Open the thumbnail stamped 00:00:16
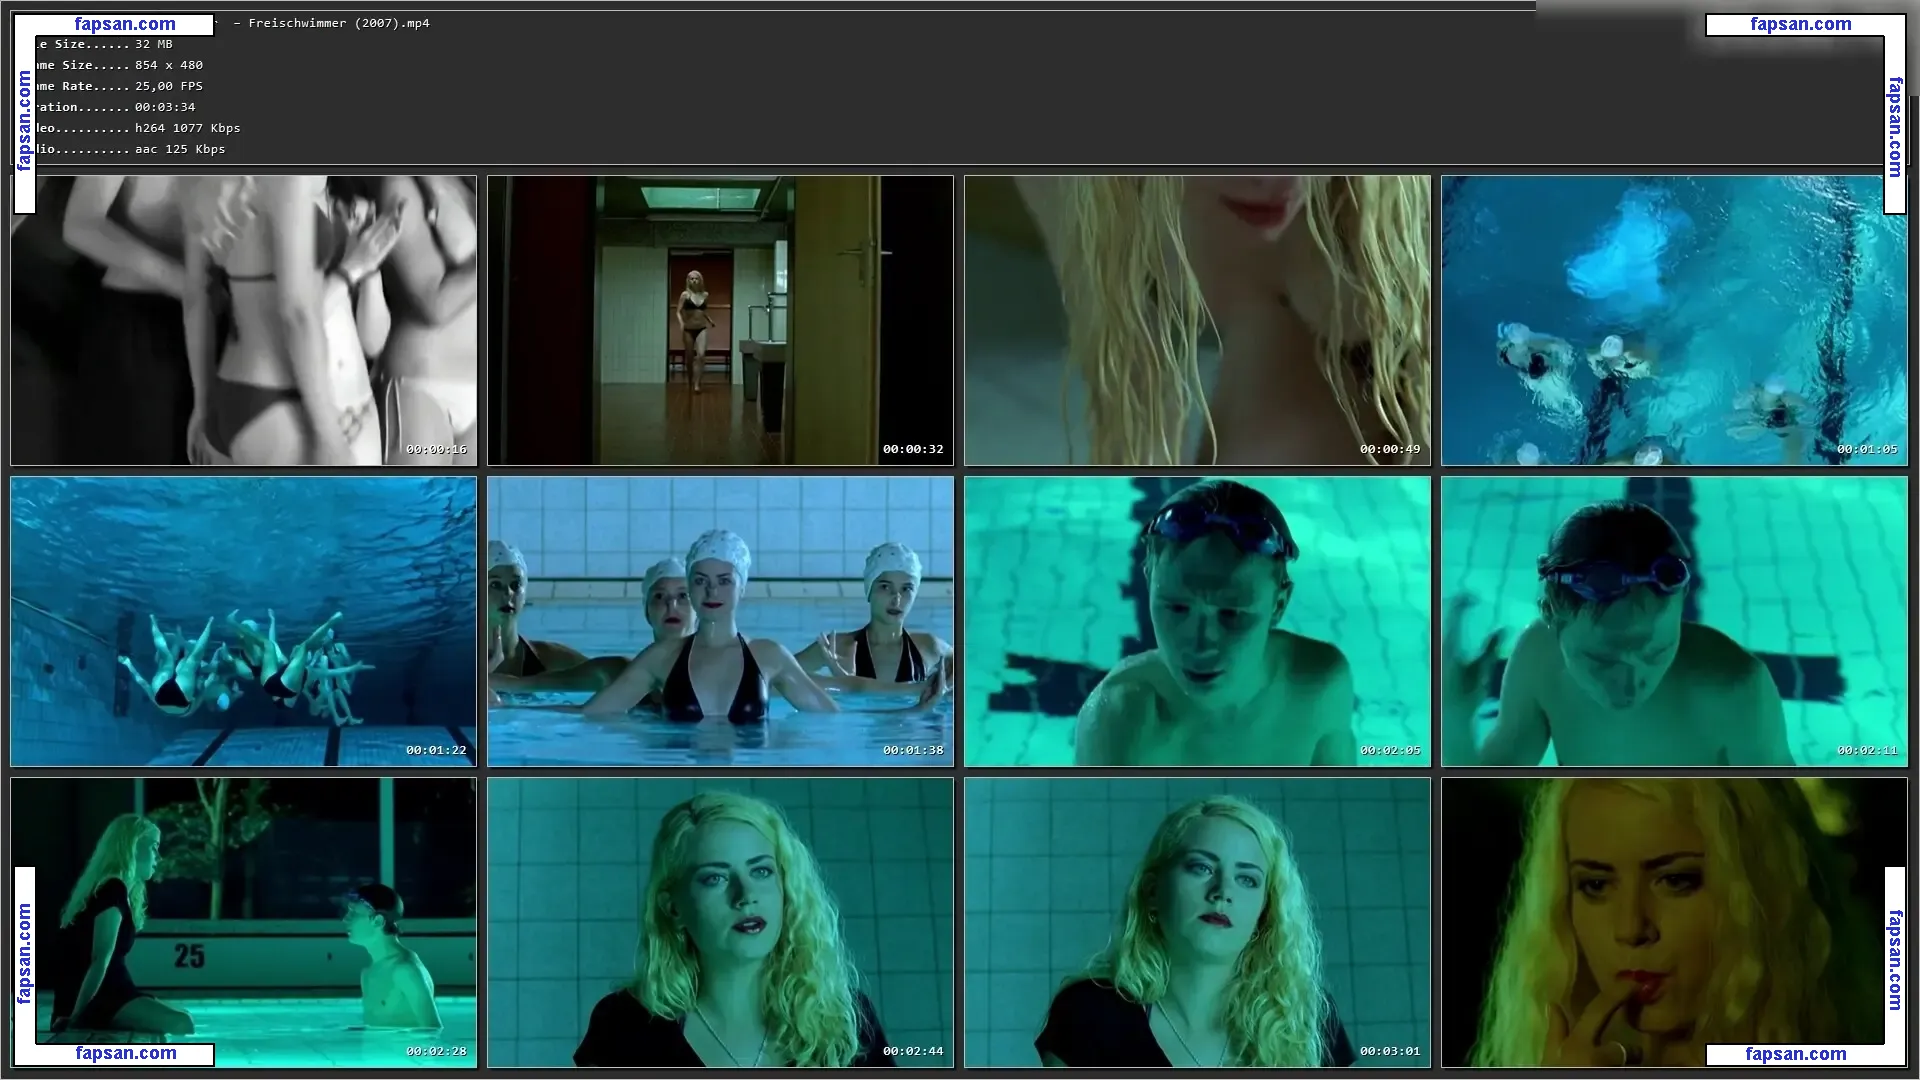 (x=244, y=320)
